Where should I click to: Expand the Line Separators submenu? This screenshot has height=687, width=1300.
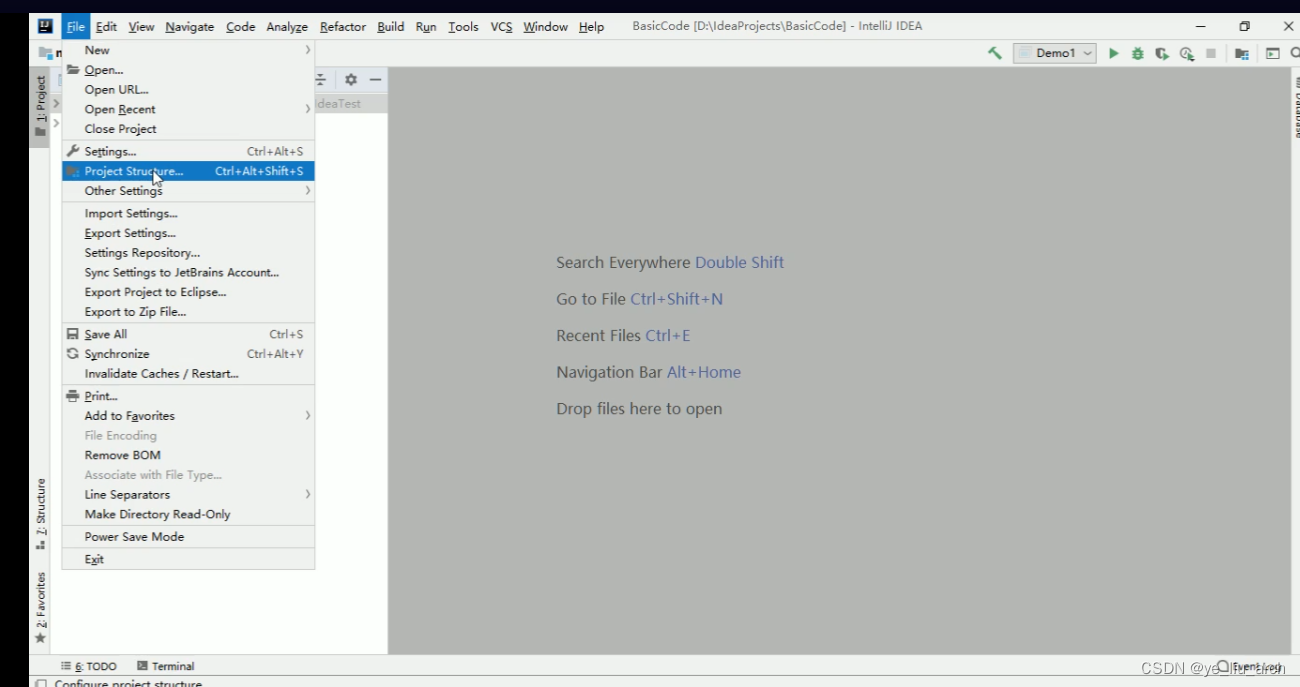pyautogui.click(x=188, y=495)
